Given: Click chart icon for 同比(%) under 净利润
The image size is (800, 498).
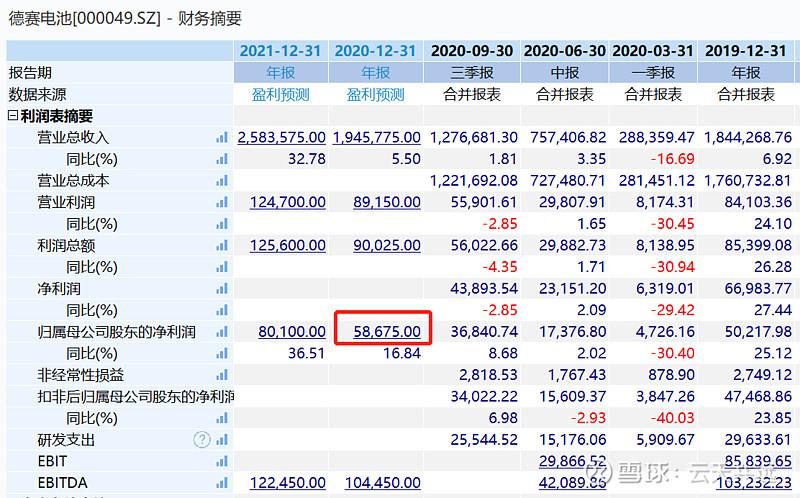Looking at the screenshot, I should click(222, 310).
